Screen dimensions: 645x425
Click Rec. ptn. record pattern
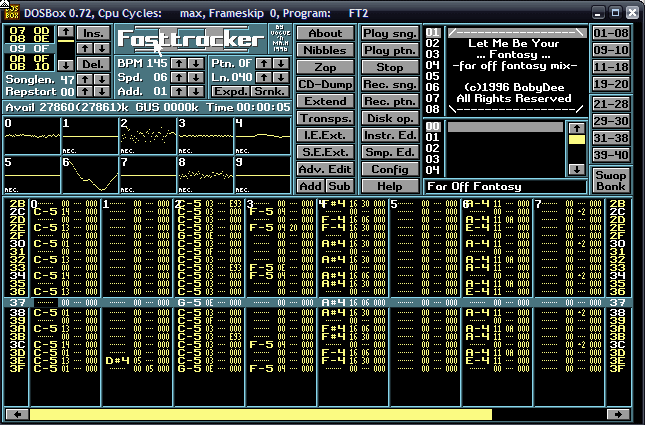tap(390, 101)
